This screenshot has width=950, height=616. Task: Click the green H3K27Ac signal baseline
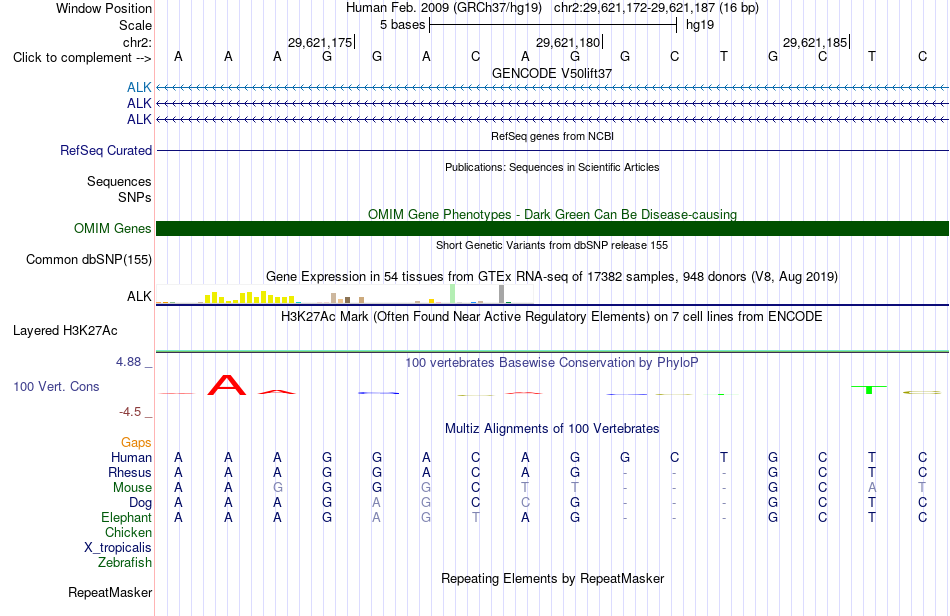coord(552,351)
